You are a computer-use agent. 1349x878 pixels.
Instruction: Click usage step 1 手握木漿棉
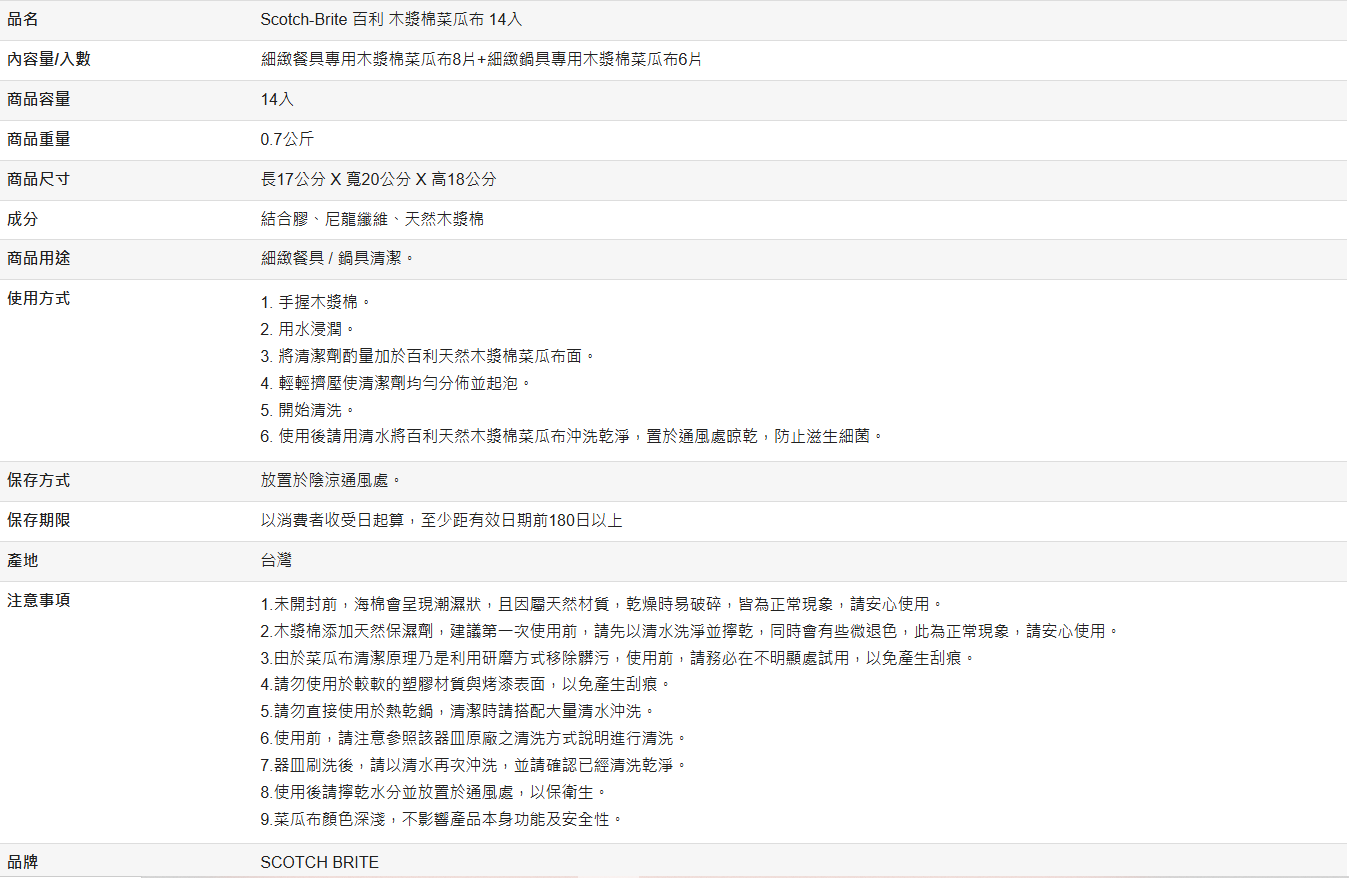click(x=316, y=302)
